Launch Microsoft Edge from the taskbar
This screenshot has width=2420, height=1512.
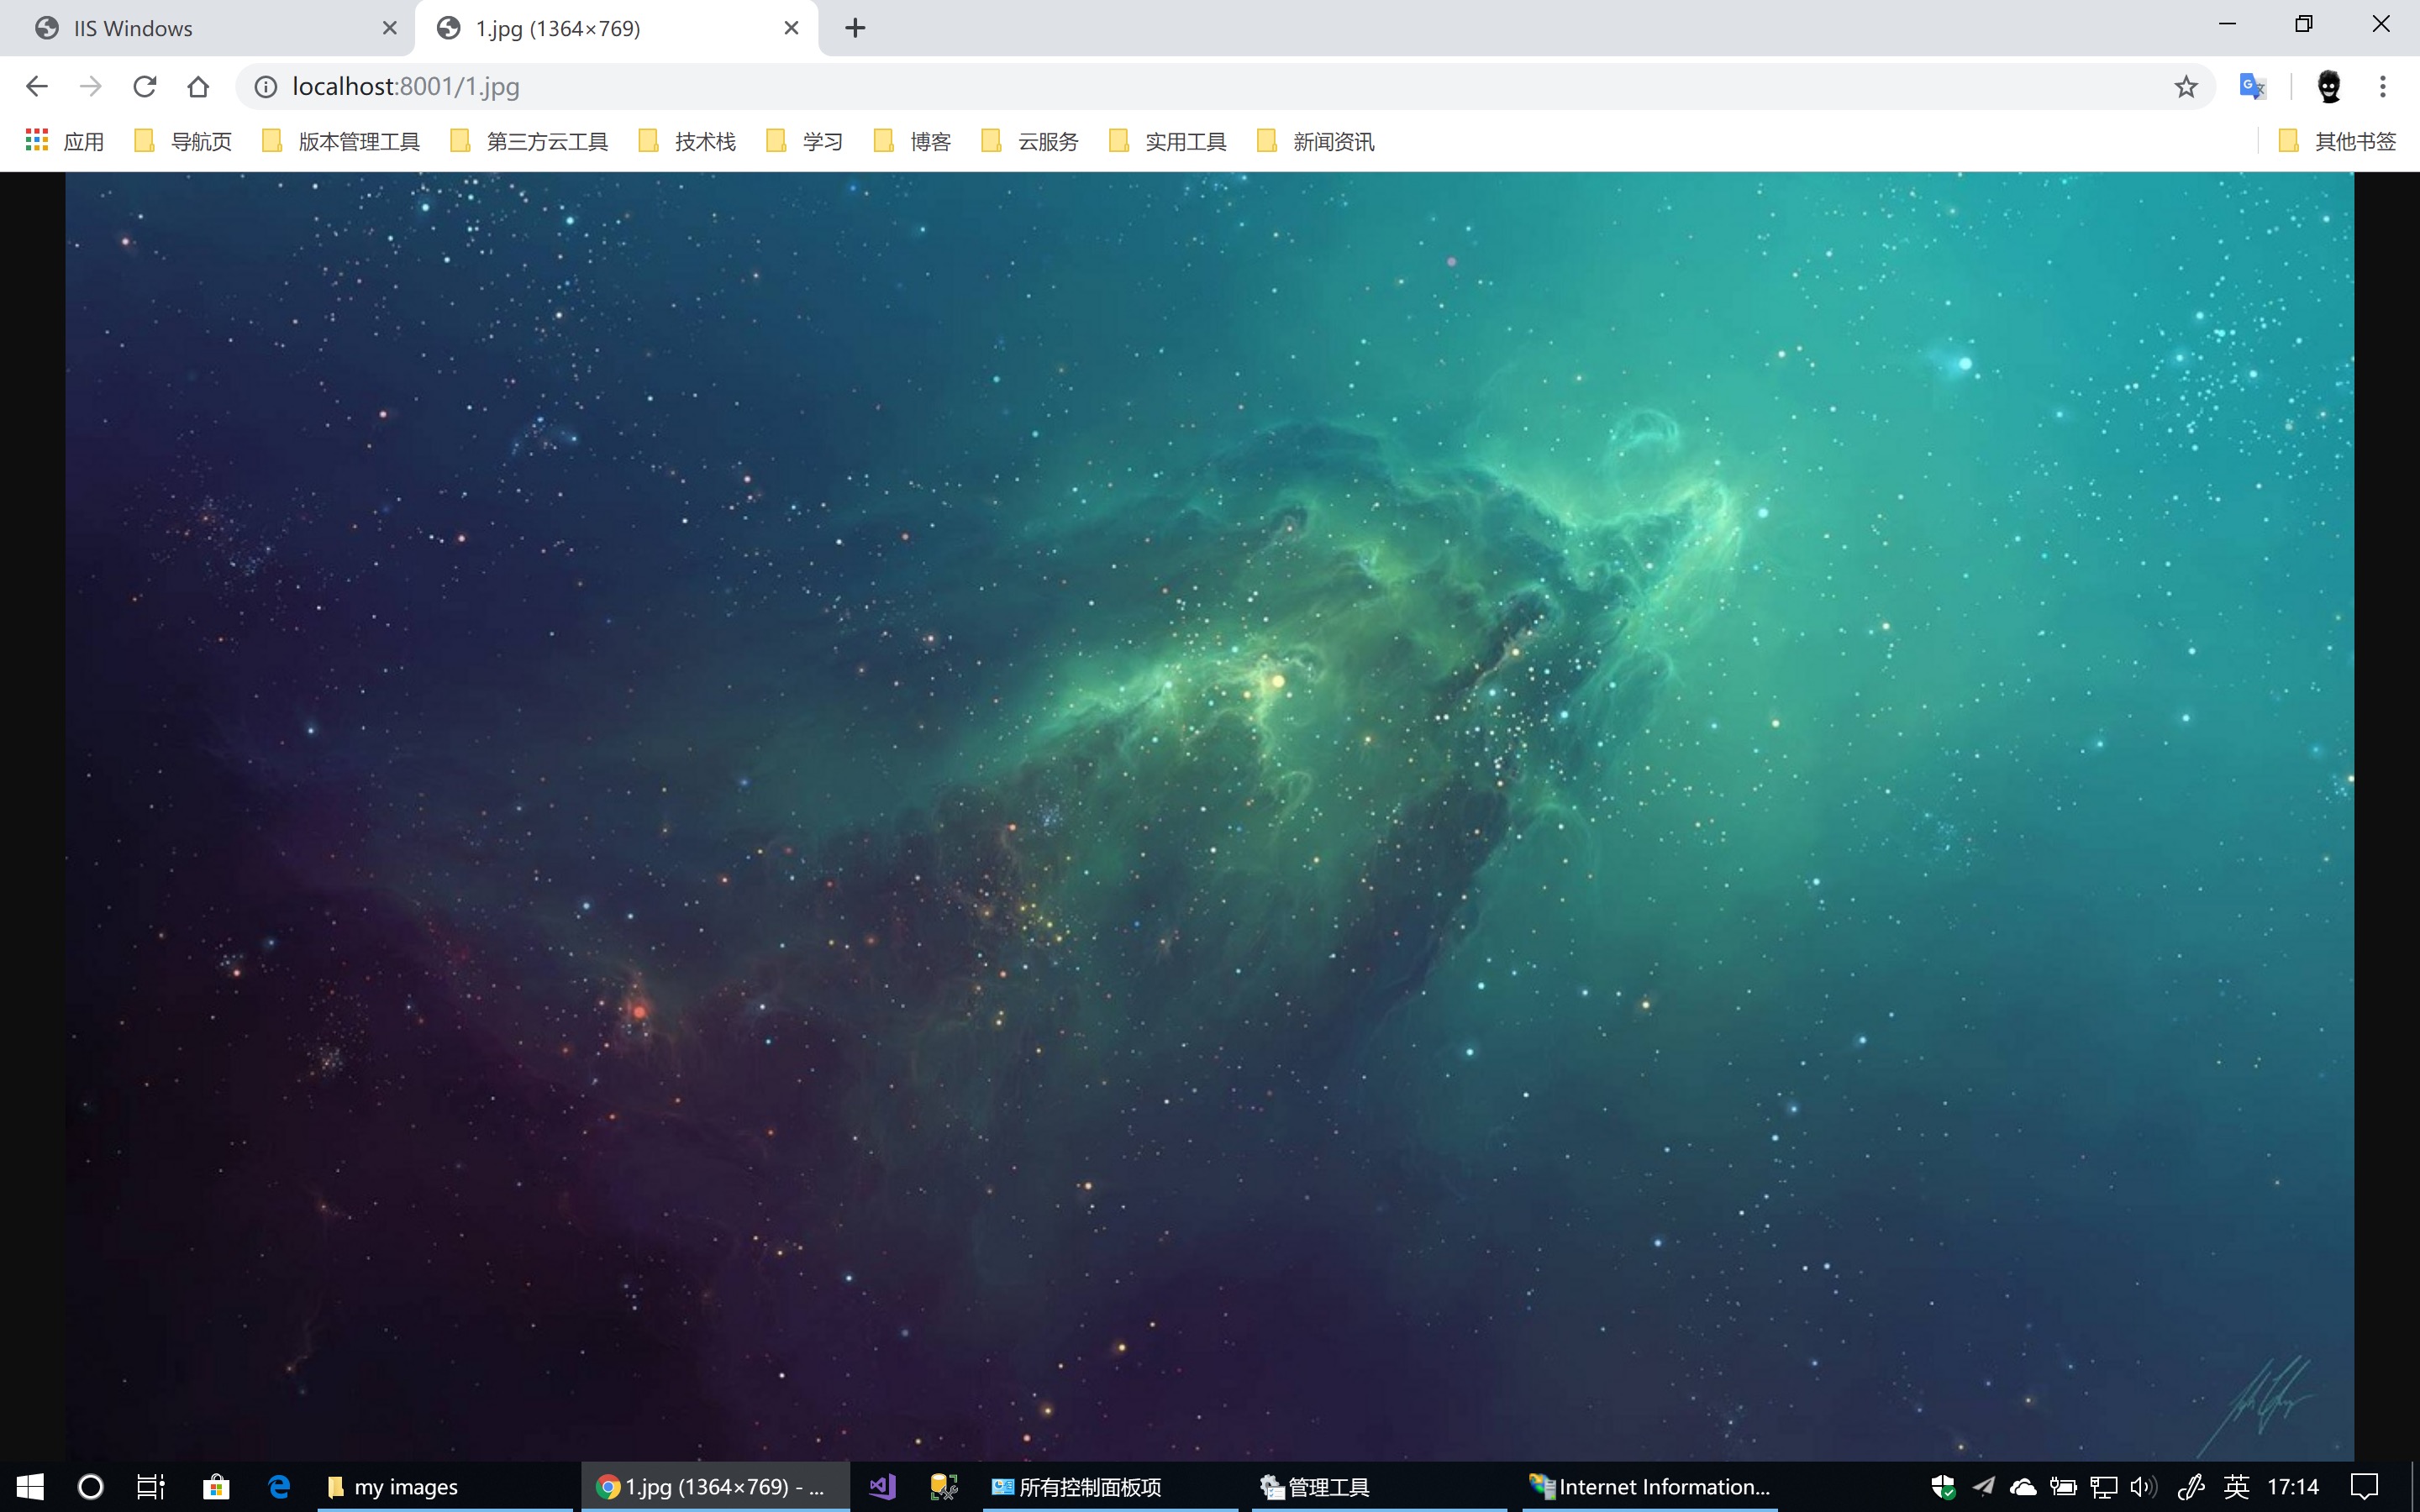click(x=279, y=1487)
